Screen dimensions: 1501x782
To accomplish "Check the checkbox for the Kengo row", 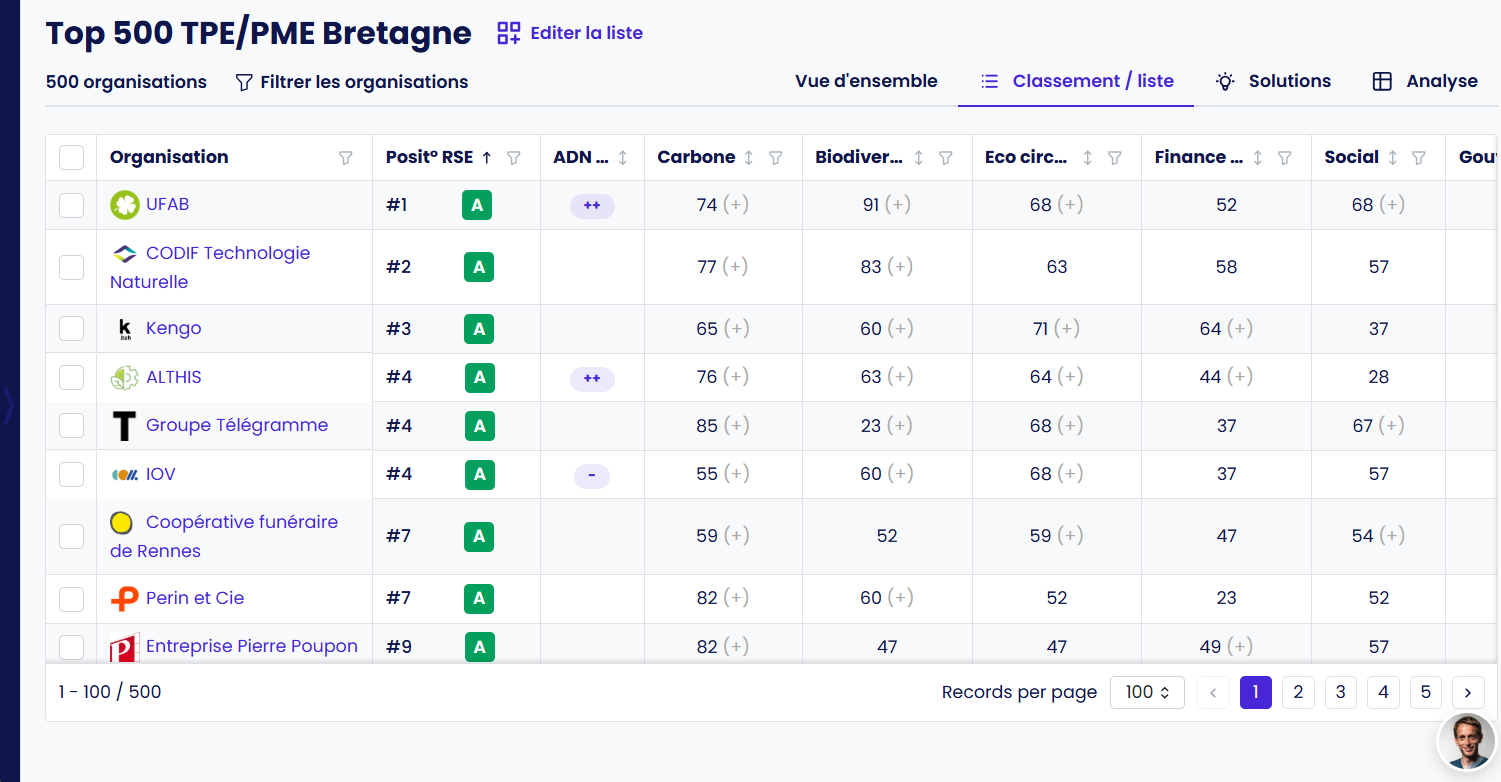I will [71, 329].
